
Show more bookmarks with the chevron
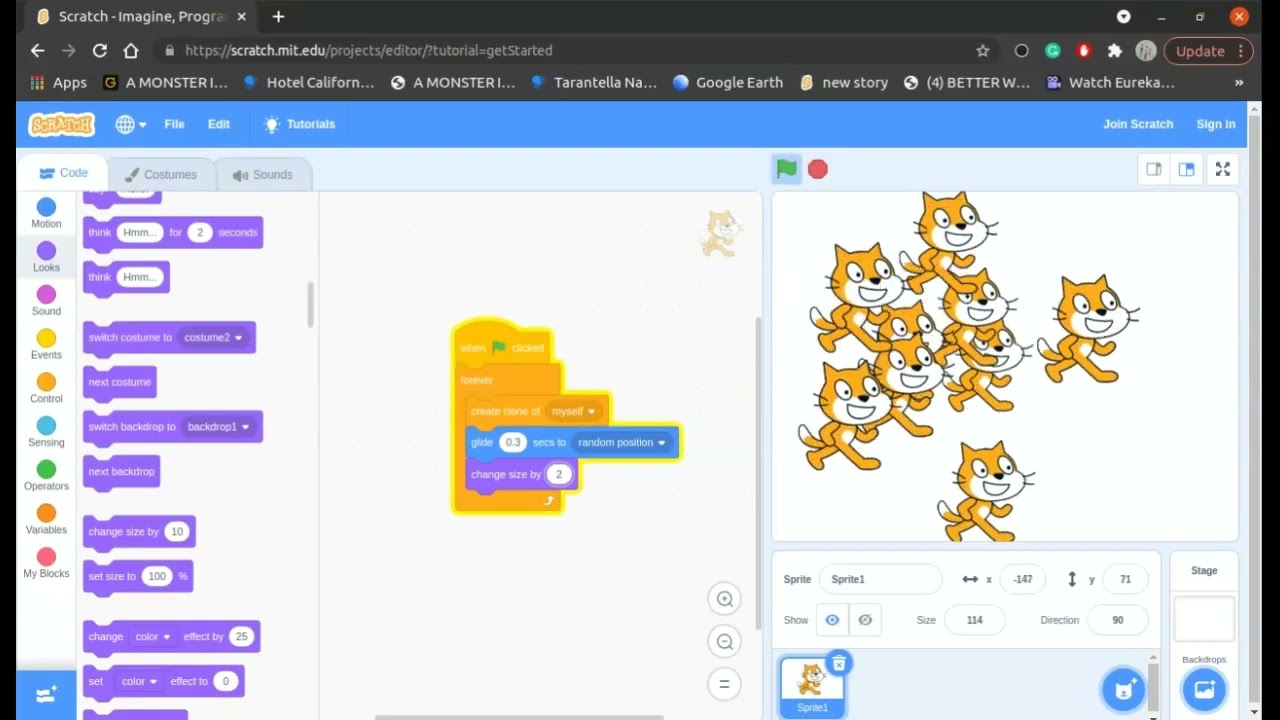point(1239,83)
